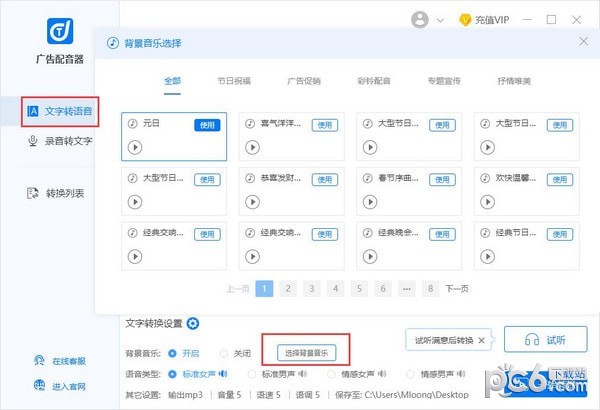Click the music note icon beside 春节序曲
The height and width of the screenshot is (410, 600).
(368, 178)
